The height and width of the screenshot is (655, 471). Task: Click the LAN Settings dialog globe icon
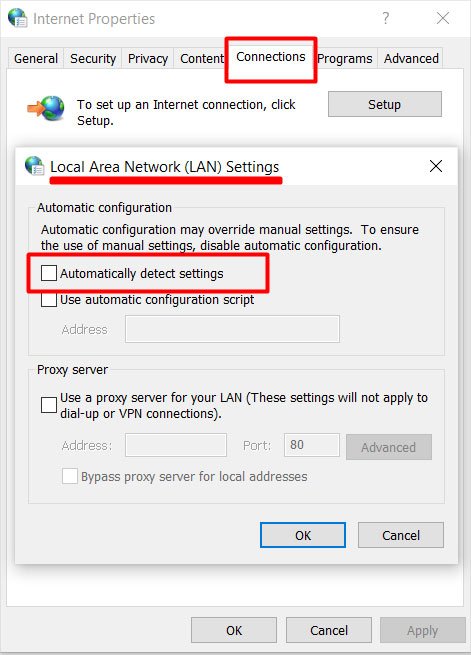[x=34, y=165]
